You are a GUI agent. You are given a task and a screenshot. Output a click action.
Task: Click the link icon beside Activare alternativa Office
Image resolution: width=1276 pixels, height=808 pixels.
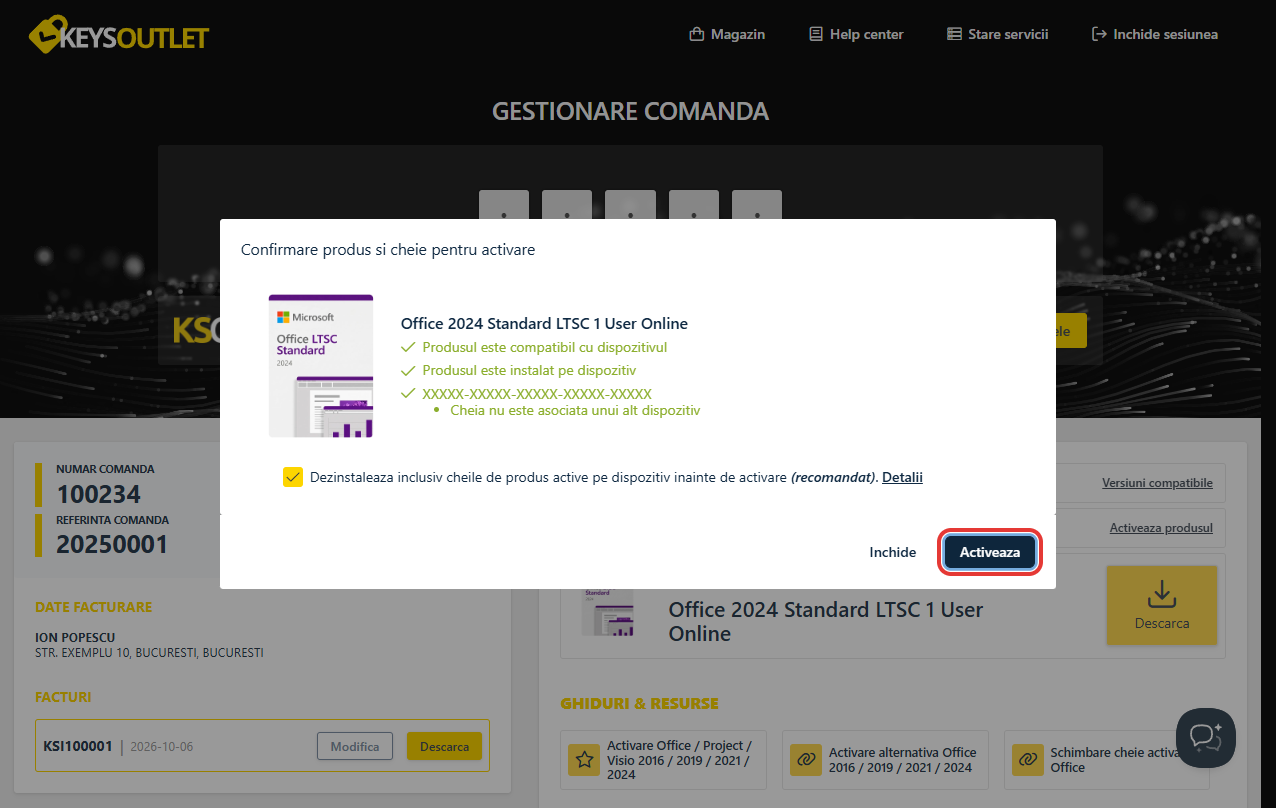click(x=805, y=760)
